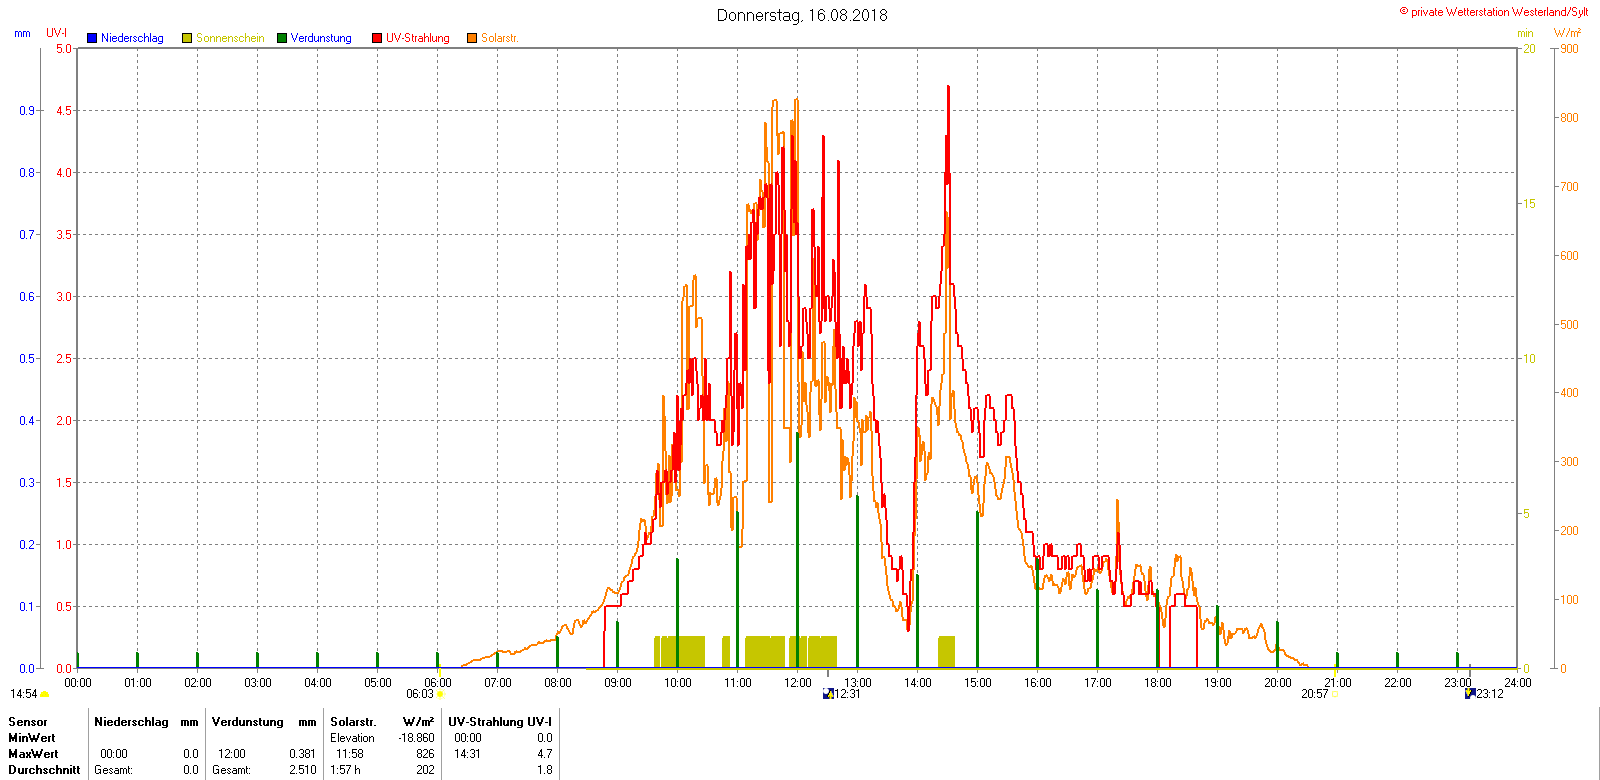Image resolution: width=1600 pixels, height=780 pixels.
Task: Click the 'Solarstr.' table column header
Action: coord(353,722)
